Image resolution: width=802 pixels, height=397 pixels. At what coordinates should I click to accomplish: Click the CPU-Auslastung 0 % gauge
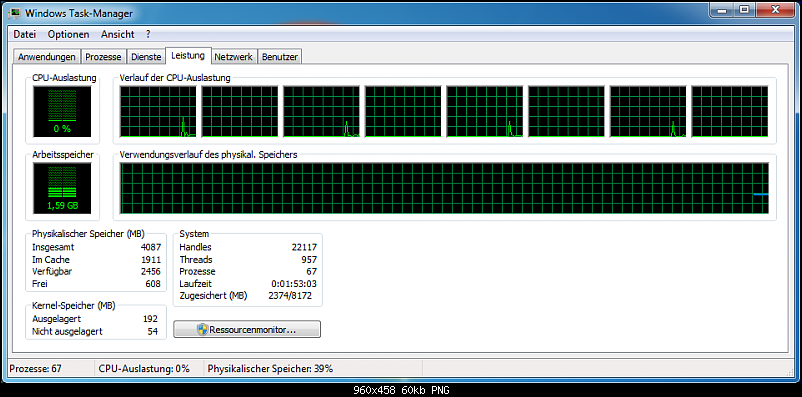pos(62,112)
